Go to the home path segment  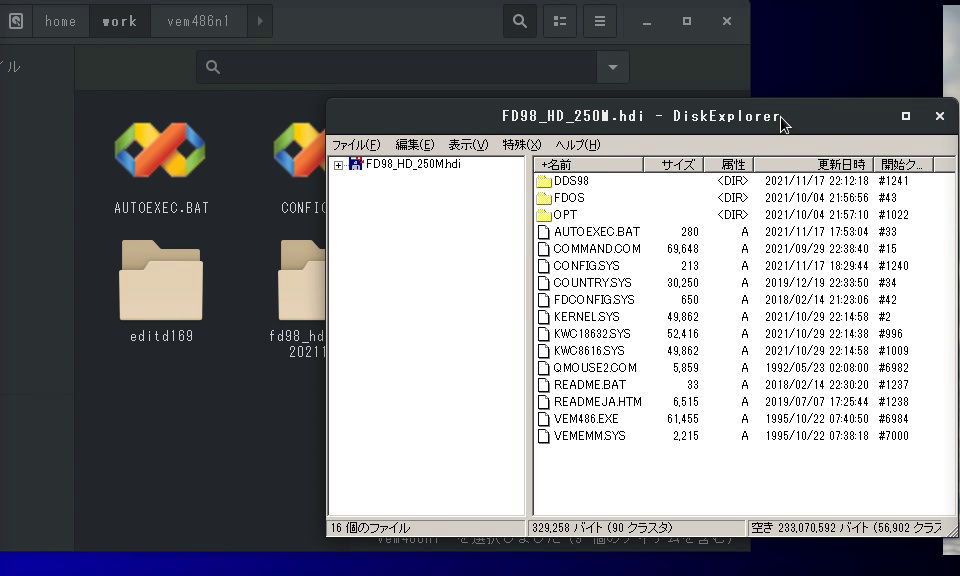pyautogui.click(x=61, y=21)
